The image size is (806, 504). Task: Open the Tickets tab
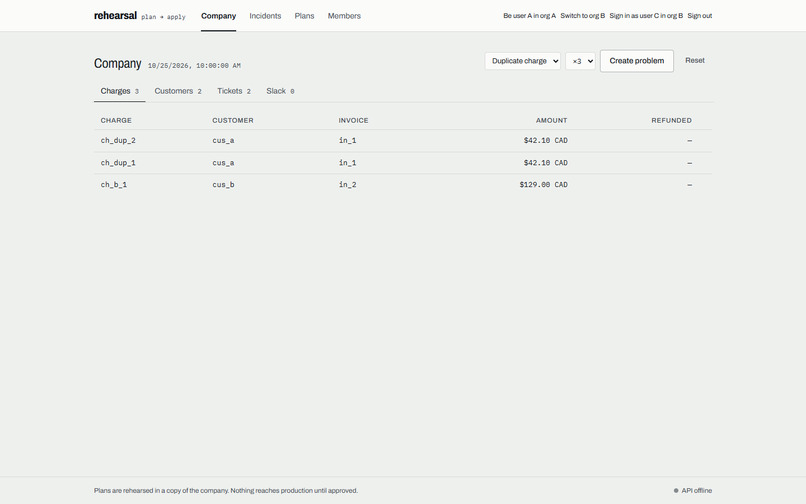pos(234,91)
